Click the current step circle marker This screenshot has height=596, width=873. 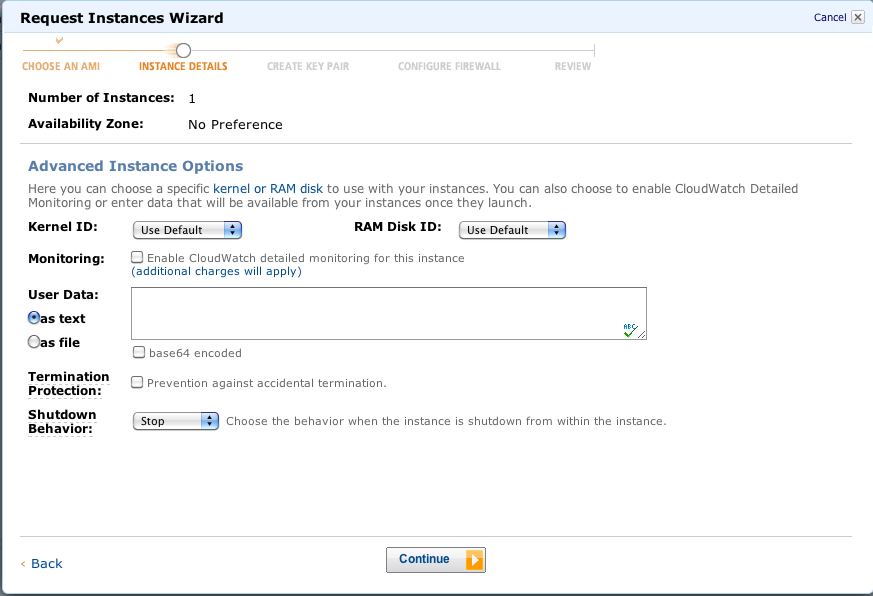(183, 50)
